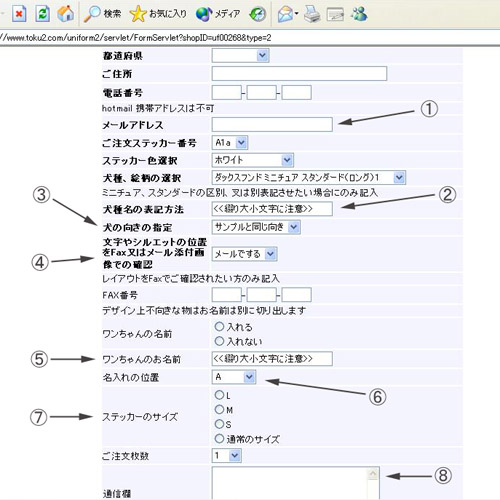The image size is (500, 500).
Task: Click middle 電話番号 phone field
Action: 262,93
